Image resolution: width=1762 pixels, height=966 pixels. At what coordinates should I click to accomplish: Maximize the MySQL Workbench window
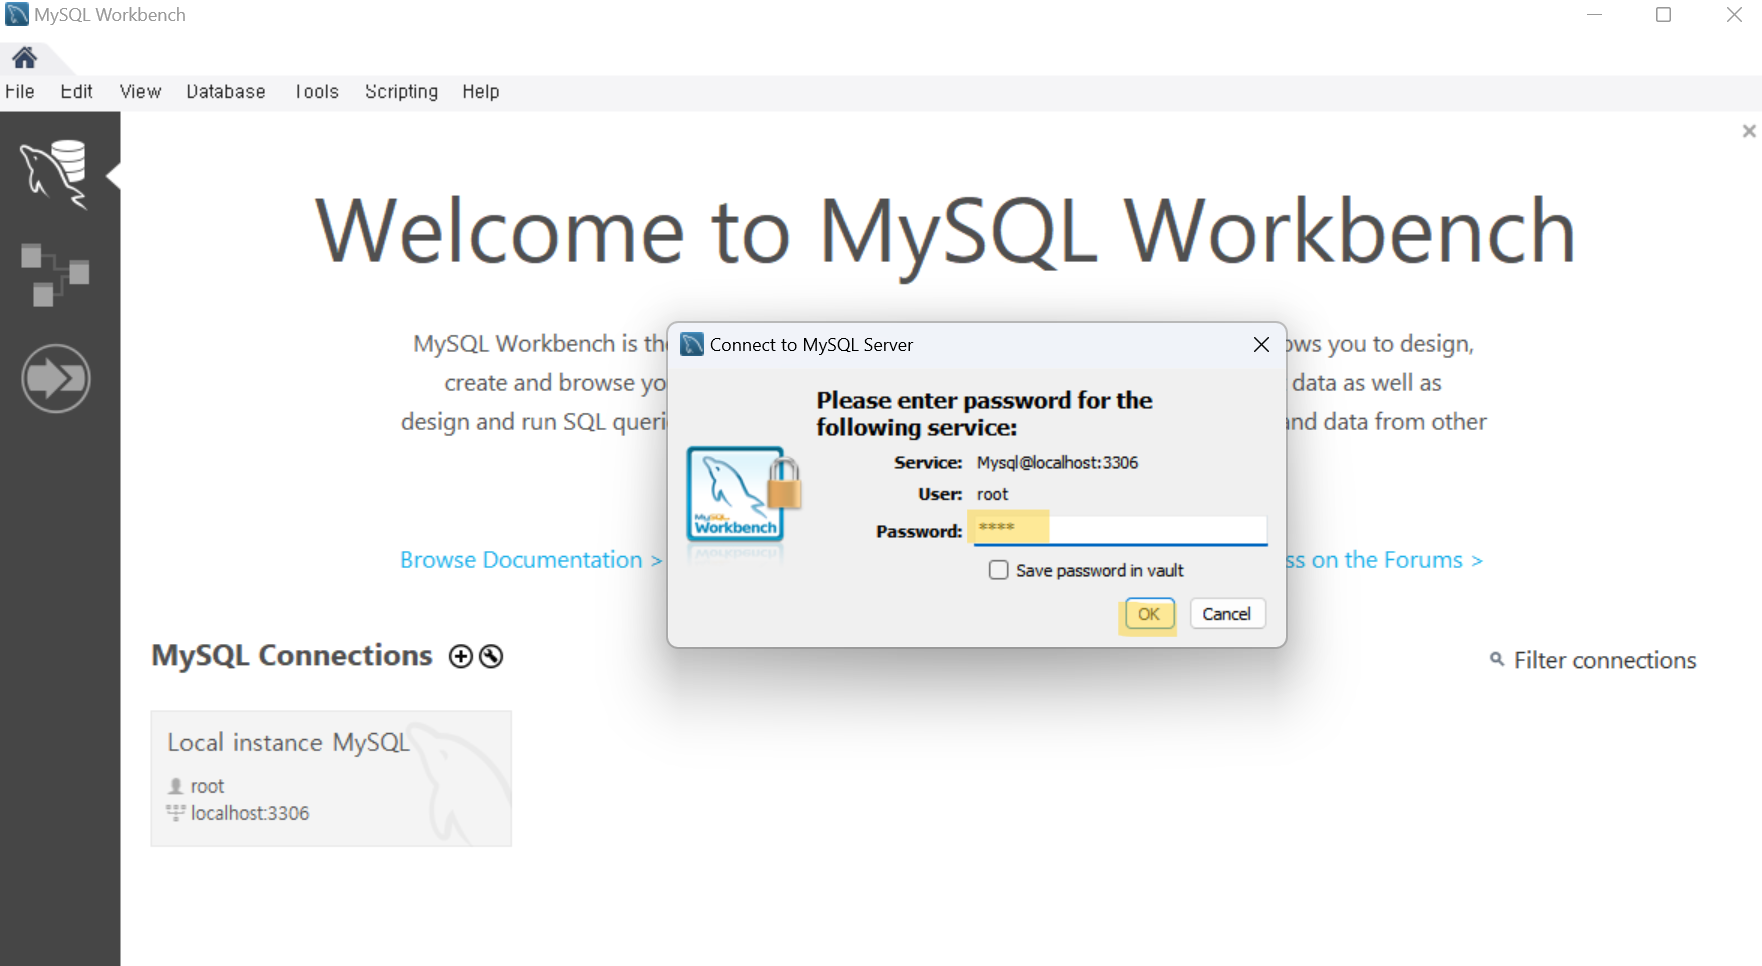1664,15
